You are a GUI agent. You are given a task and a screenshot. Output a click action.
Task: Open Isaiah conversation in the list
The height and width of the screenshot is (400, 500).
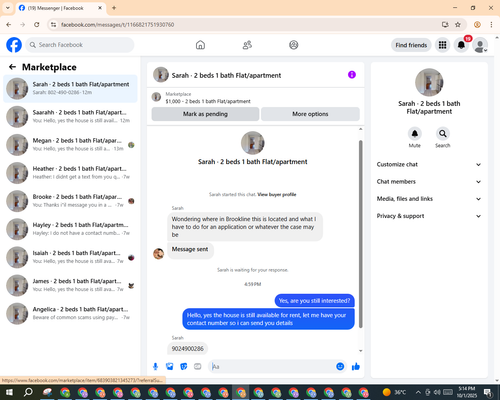tap(70, 257)
